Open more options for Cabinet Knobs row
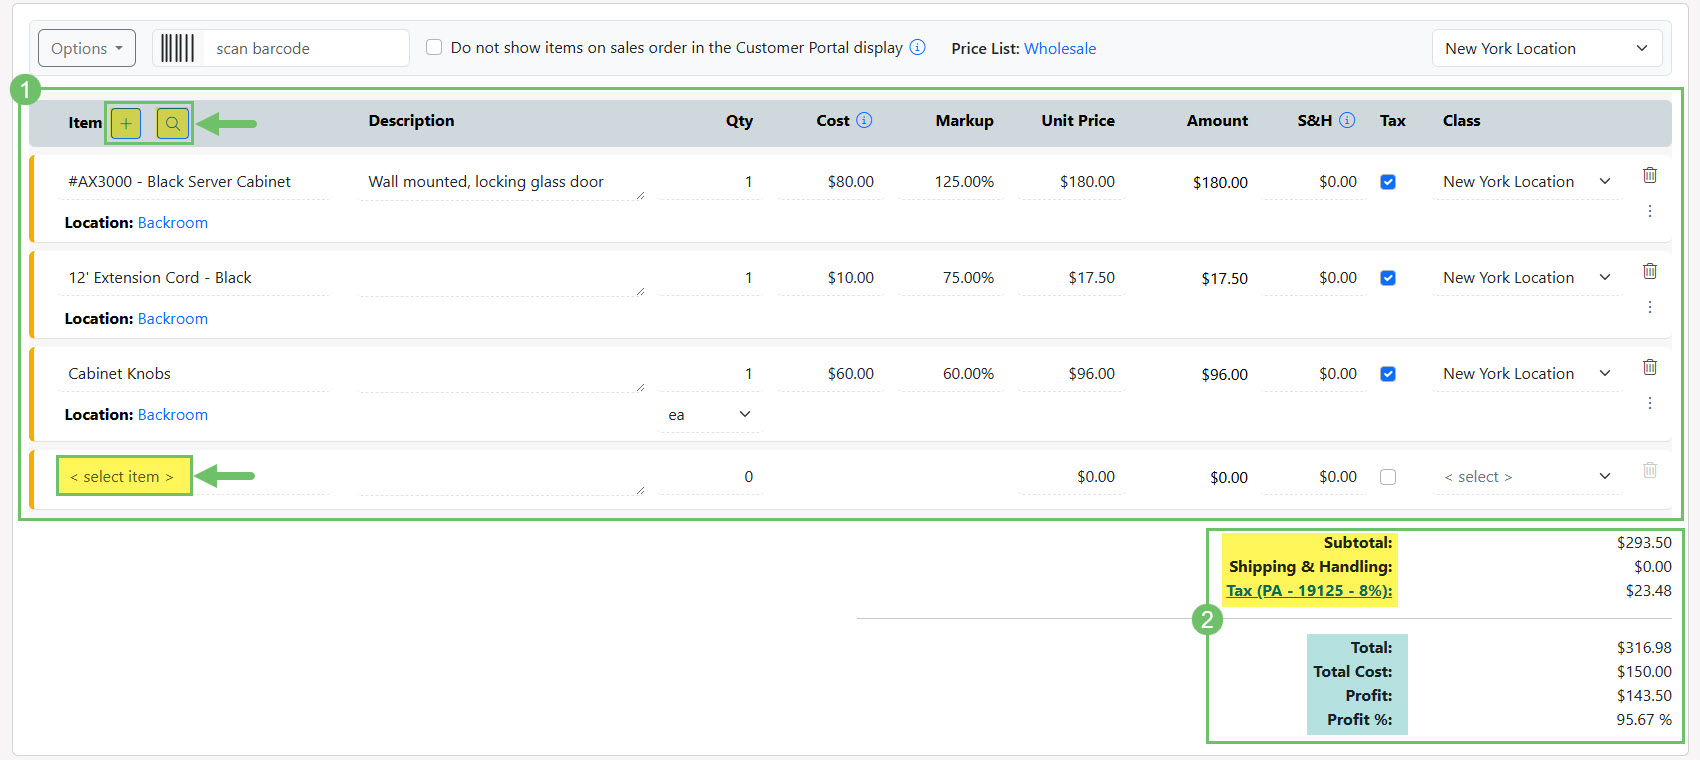This screenshot has width=1700, height=760. pos(1650,403)
